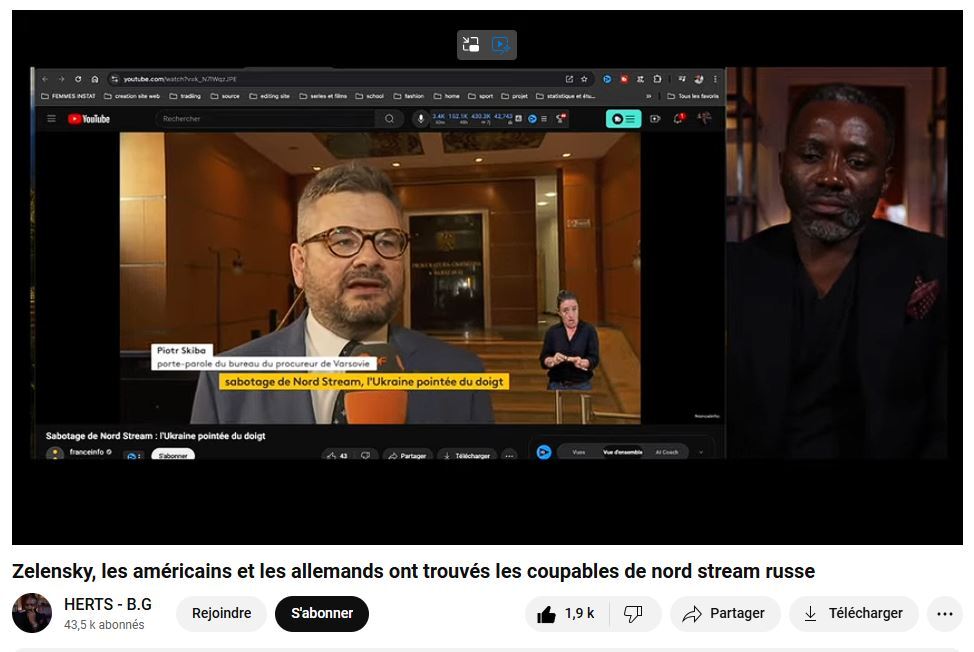Click the mini-player pop-out icon above the video
Viewport: 974px width, 652px height.
point(471,45)
